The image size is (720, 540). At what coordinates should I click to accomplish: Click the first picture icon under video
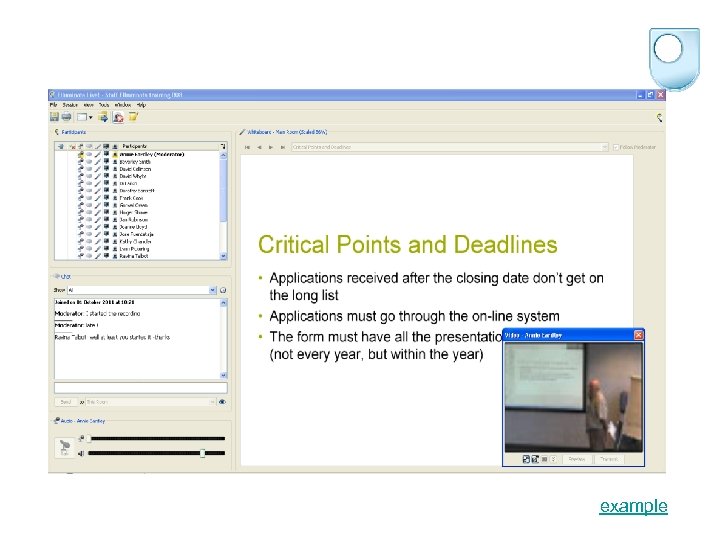527,459
